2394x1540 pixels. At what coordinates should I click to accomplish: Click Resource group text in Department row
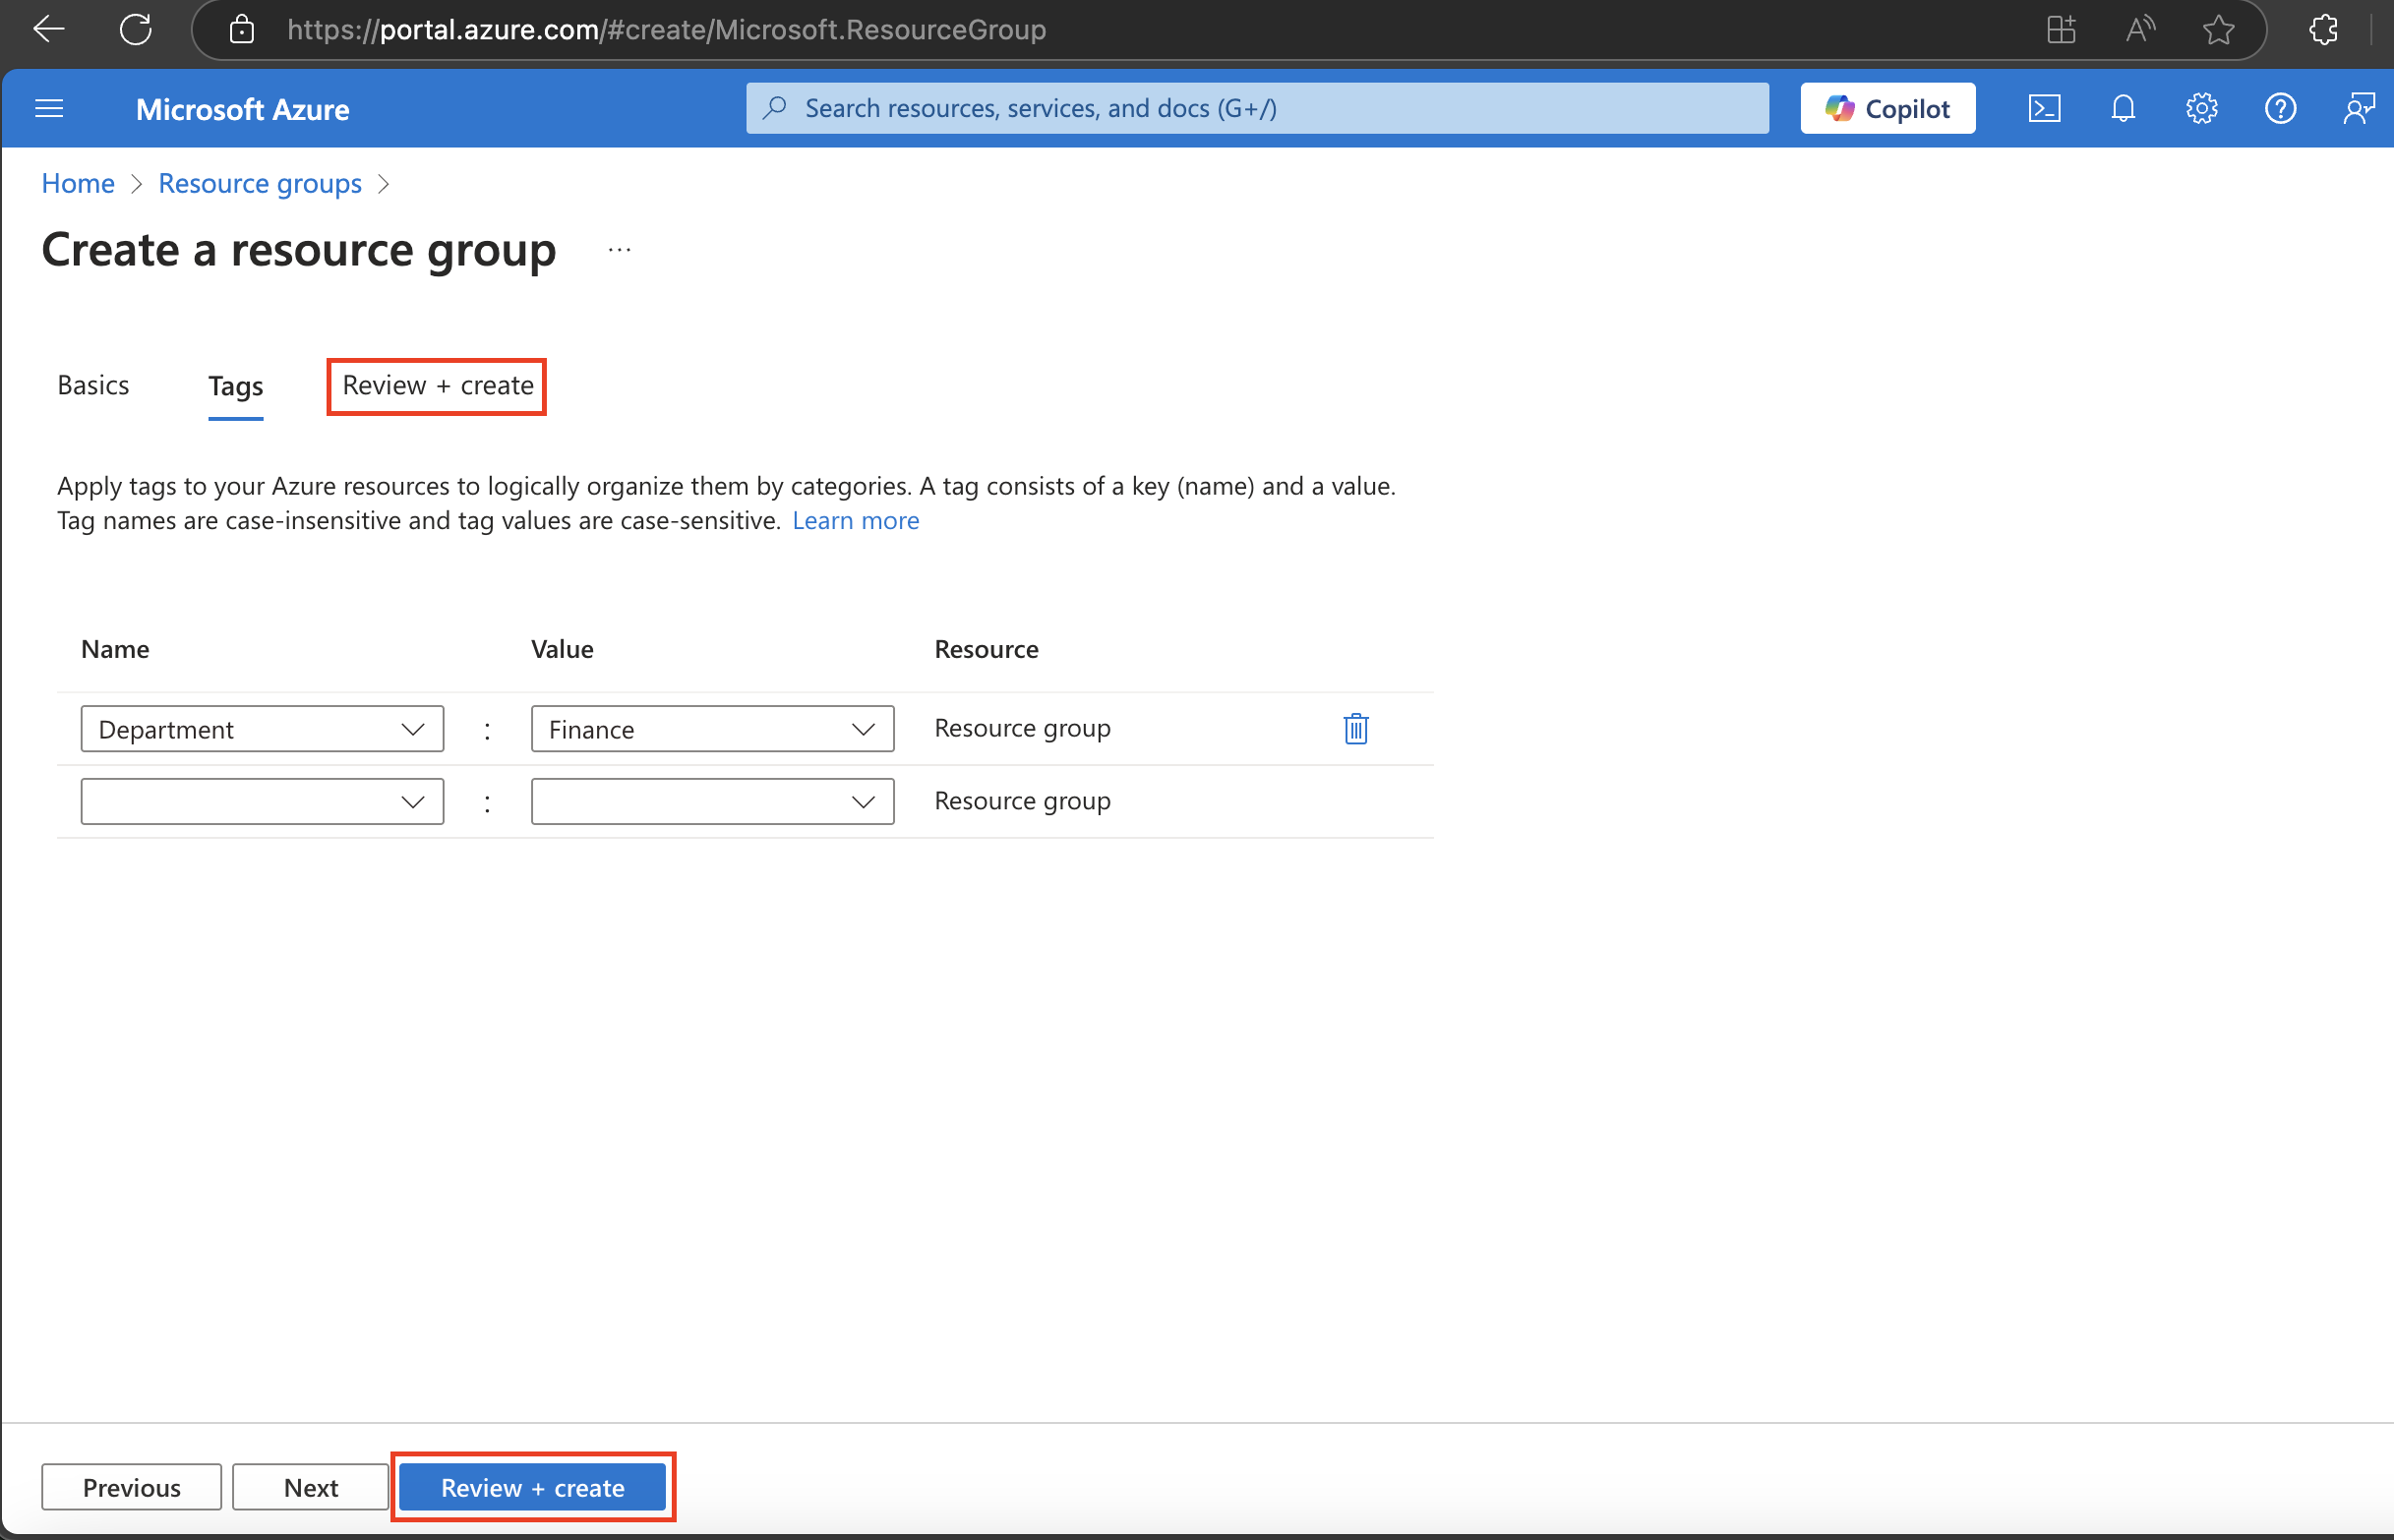tap(1022, 728)
